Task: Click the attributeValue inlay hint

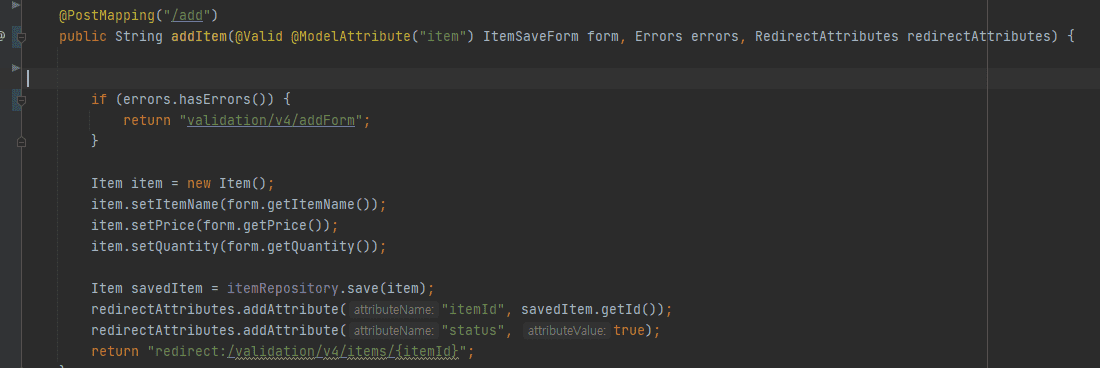Action: tap(567, 330)
